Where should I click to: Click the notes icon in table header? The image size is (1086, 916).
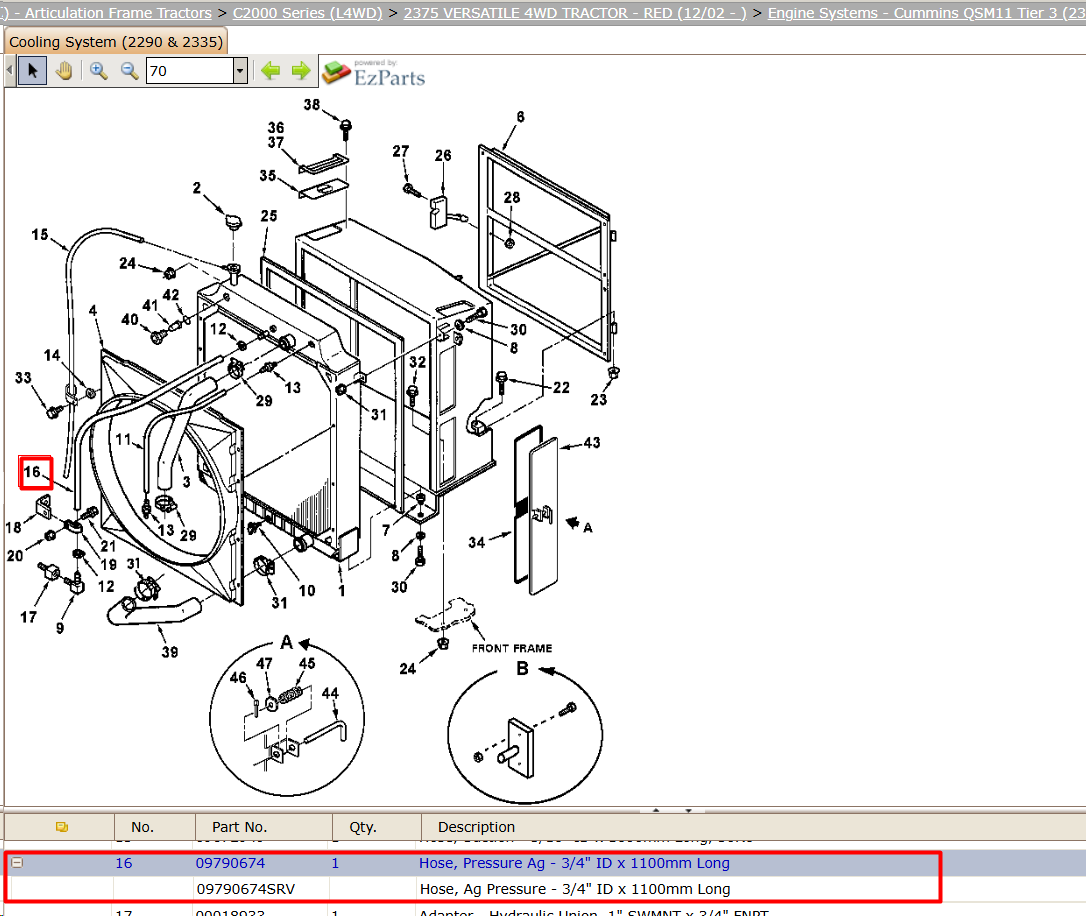click(x=62, y=827)
